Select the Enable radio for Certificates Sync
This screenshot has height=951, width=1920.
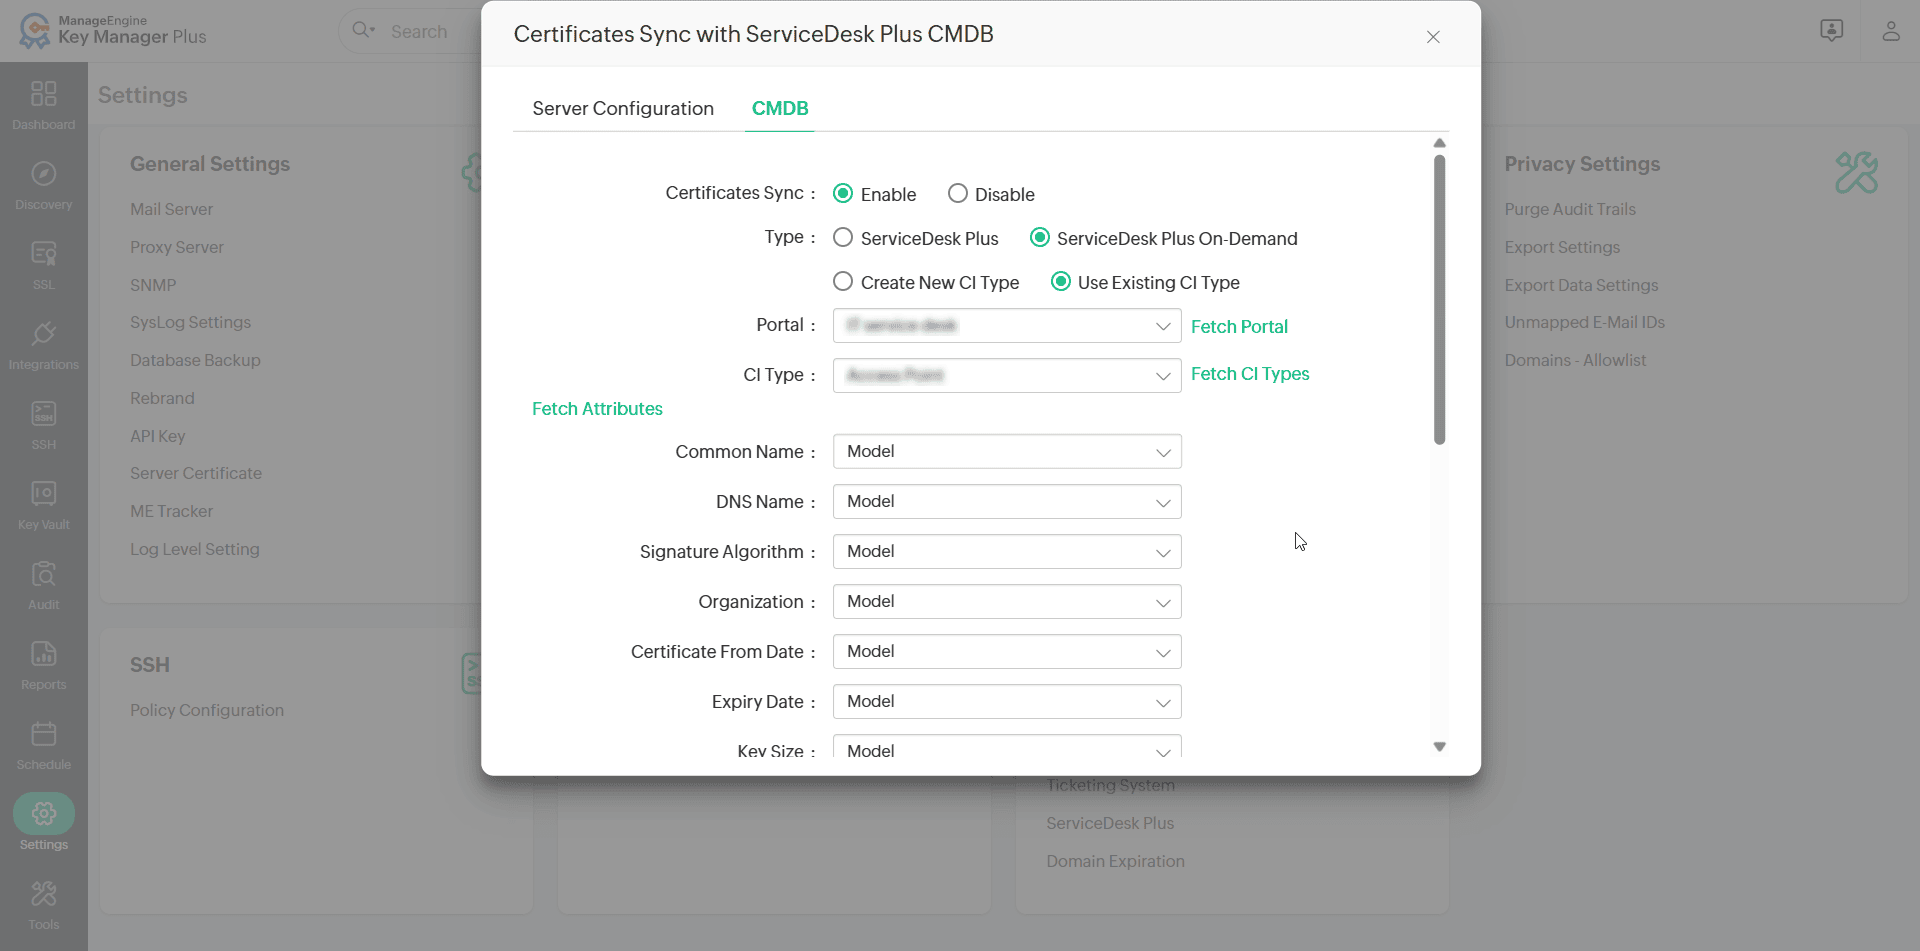[843, 193]
